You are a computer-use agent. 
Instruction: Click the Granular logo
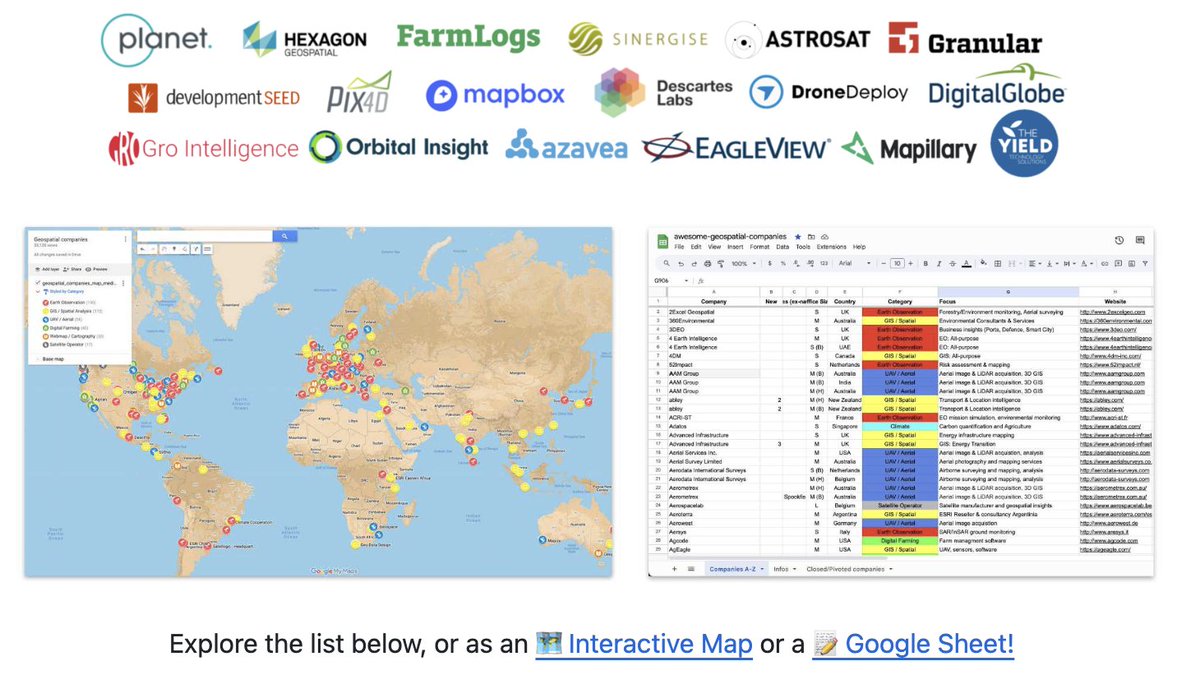point(965,40)
